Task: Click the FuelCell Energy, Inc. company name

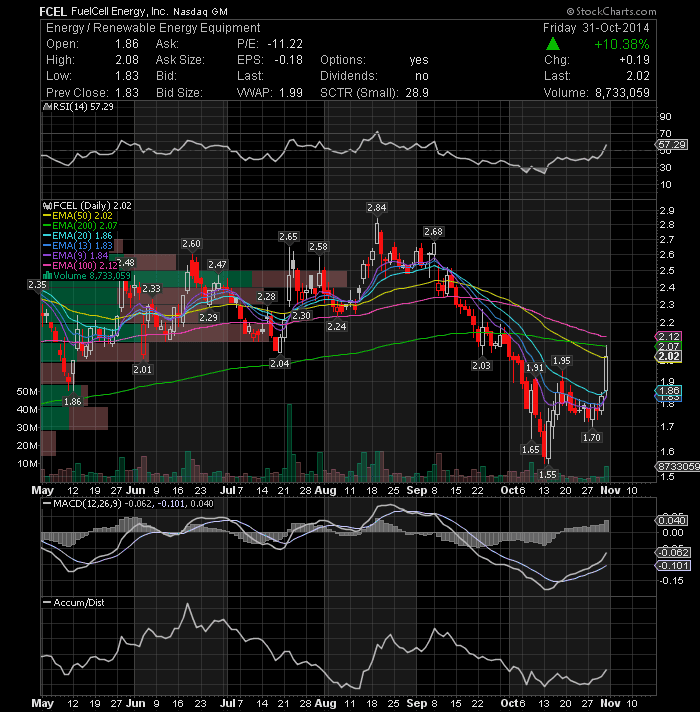Action: (x=119, y=11)
